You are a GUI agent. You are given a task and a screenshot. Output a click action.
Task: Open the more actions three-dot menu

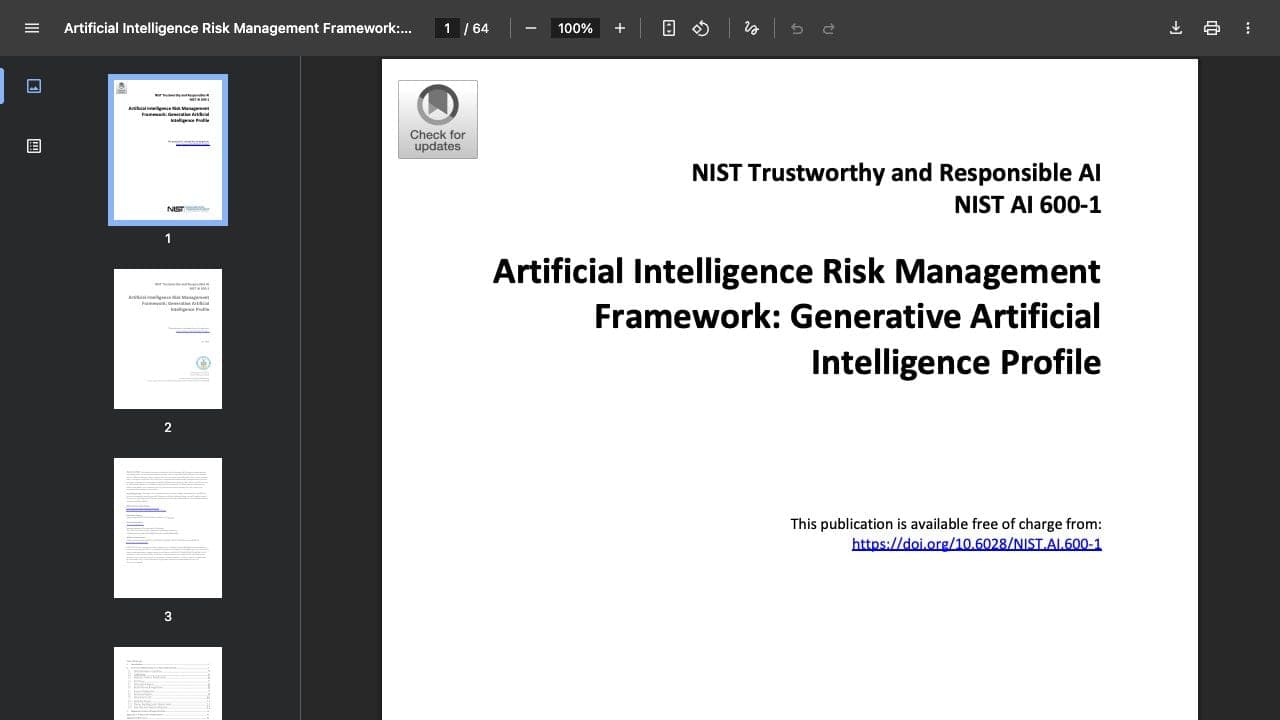pyautogui.click(x=1248, y=28)
